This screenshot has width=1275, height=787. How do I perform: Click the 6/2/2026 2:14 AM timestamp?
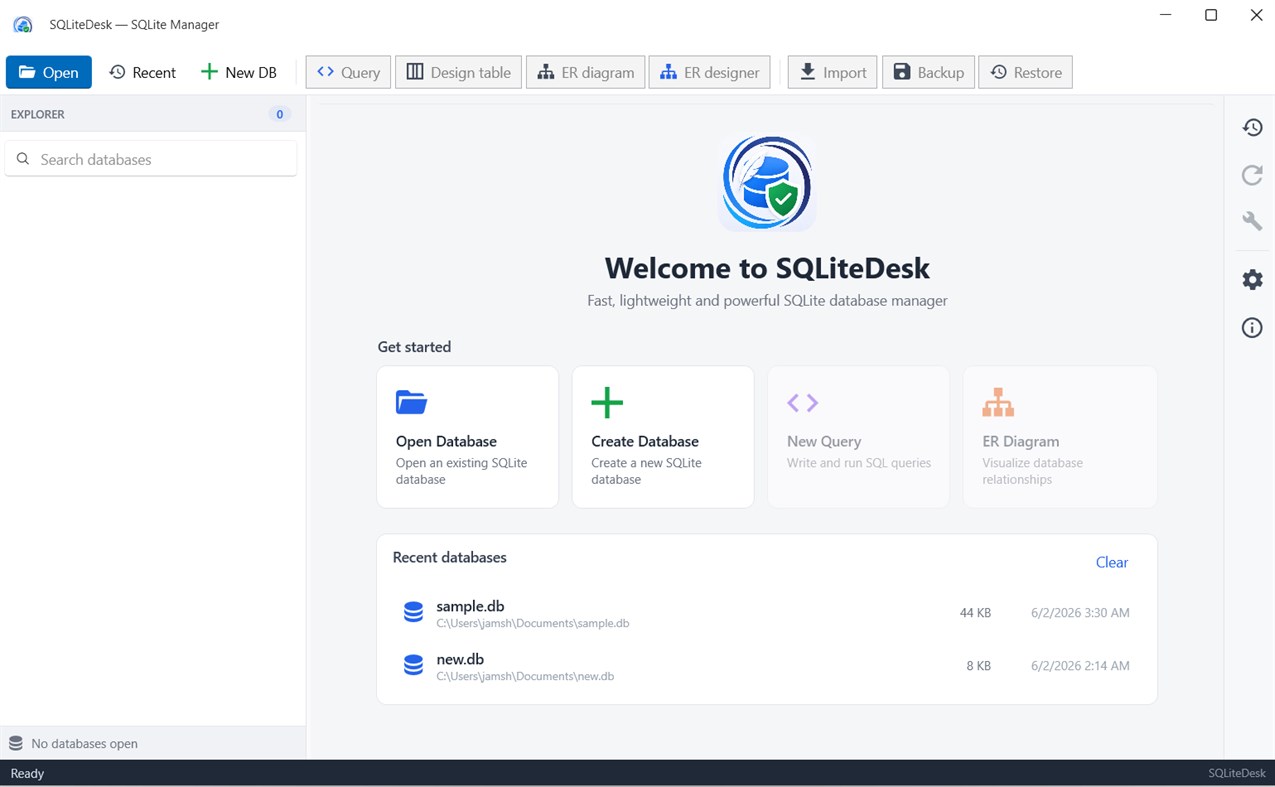(1080, 666)
